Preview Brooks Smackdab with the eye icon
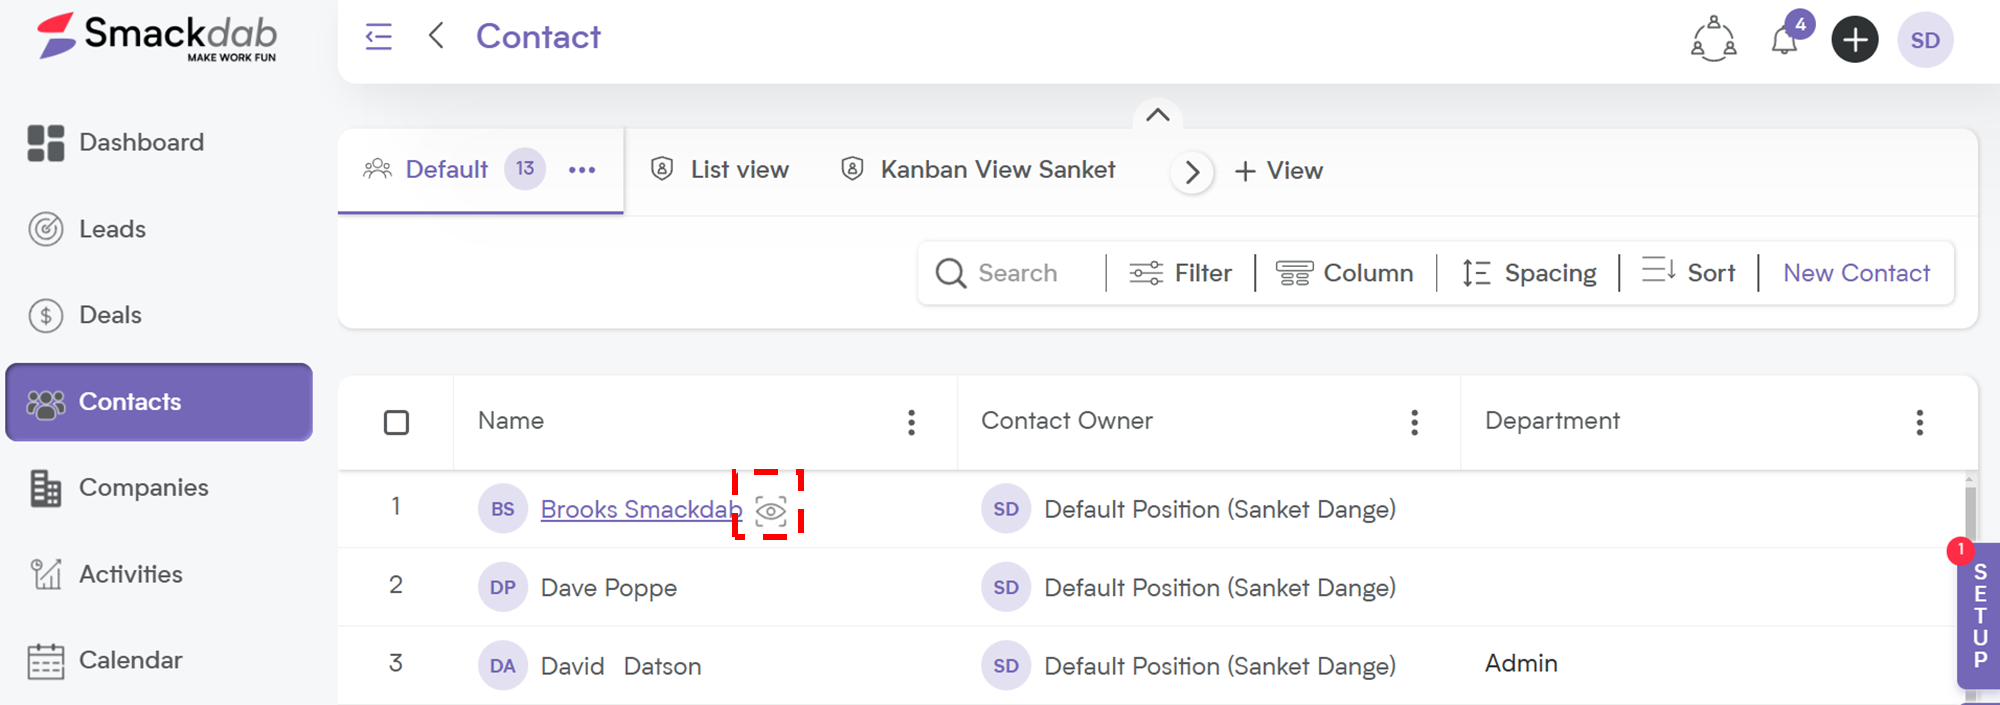The width and height of the screenshot is (2000, 705). (x=770, y=511)
